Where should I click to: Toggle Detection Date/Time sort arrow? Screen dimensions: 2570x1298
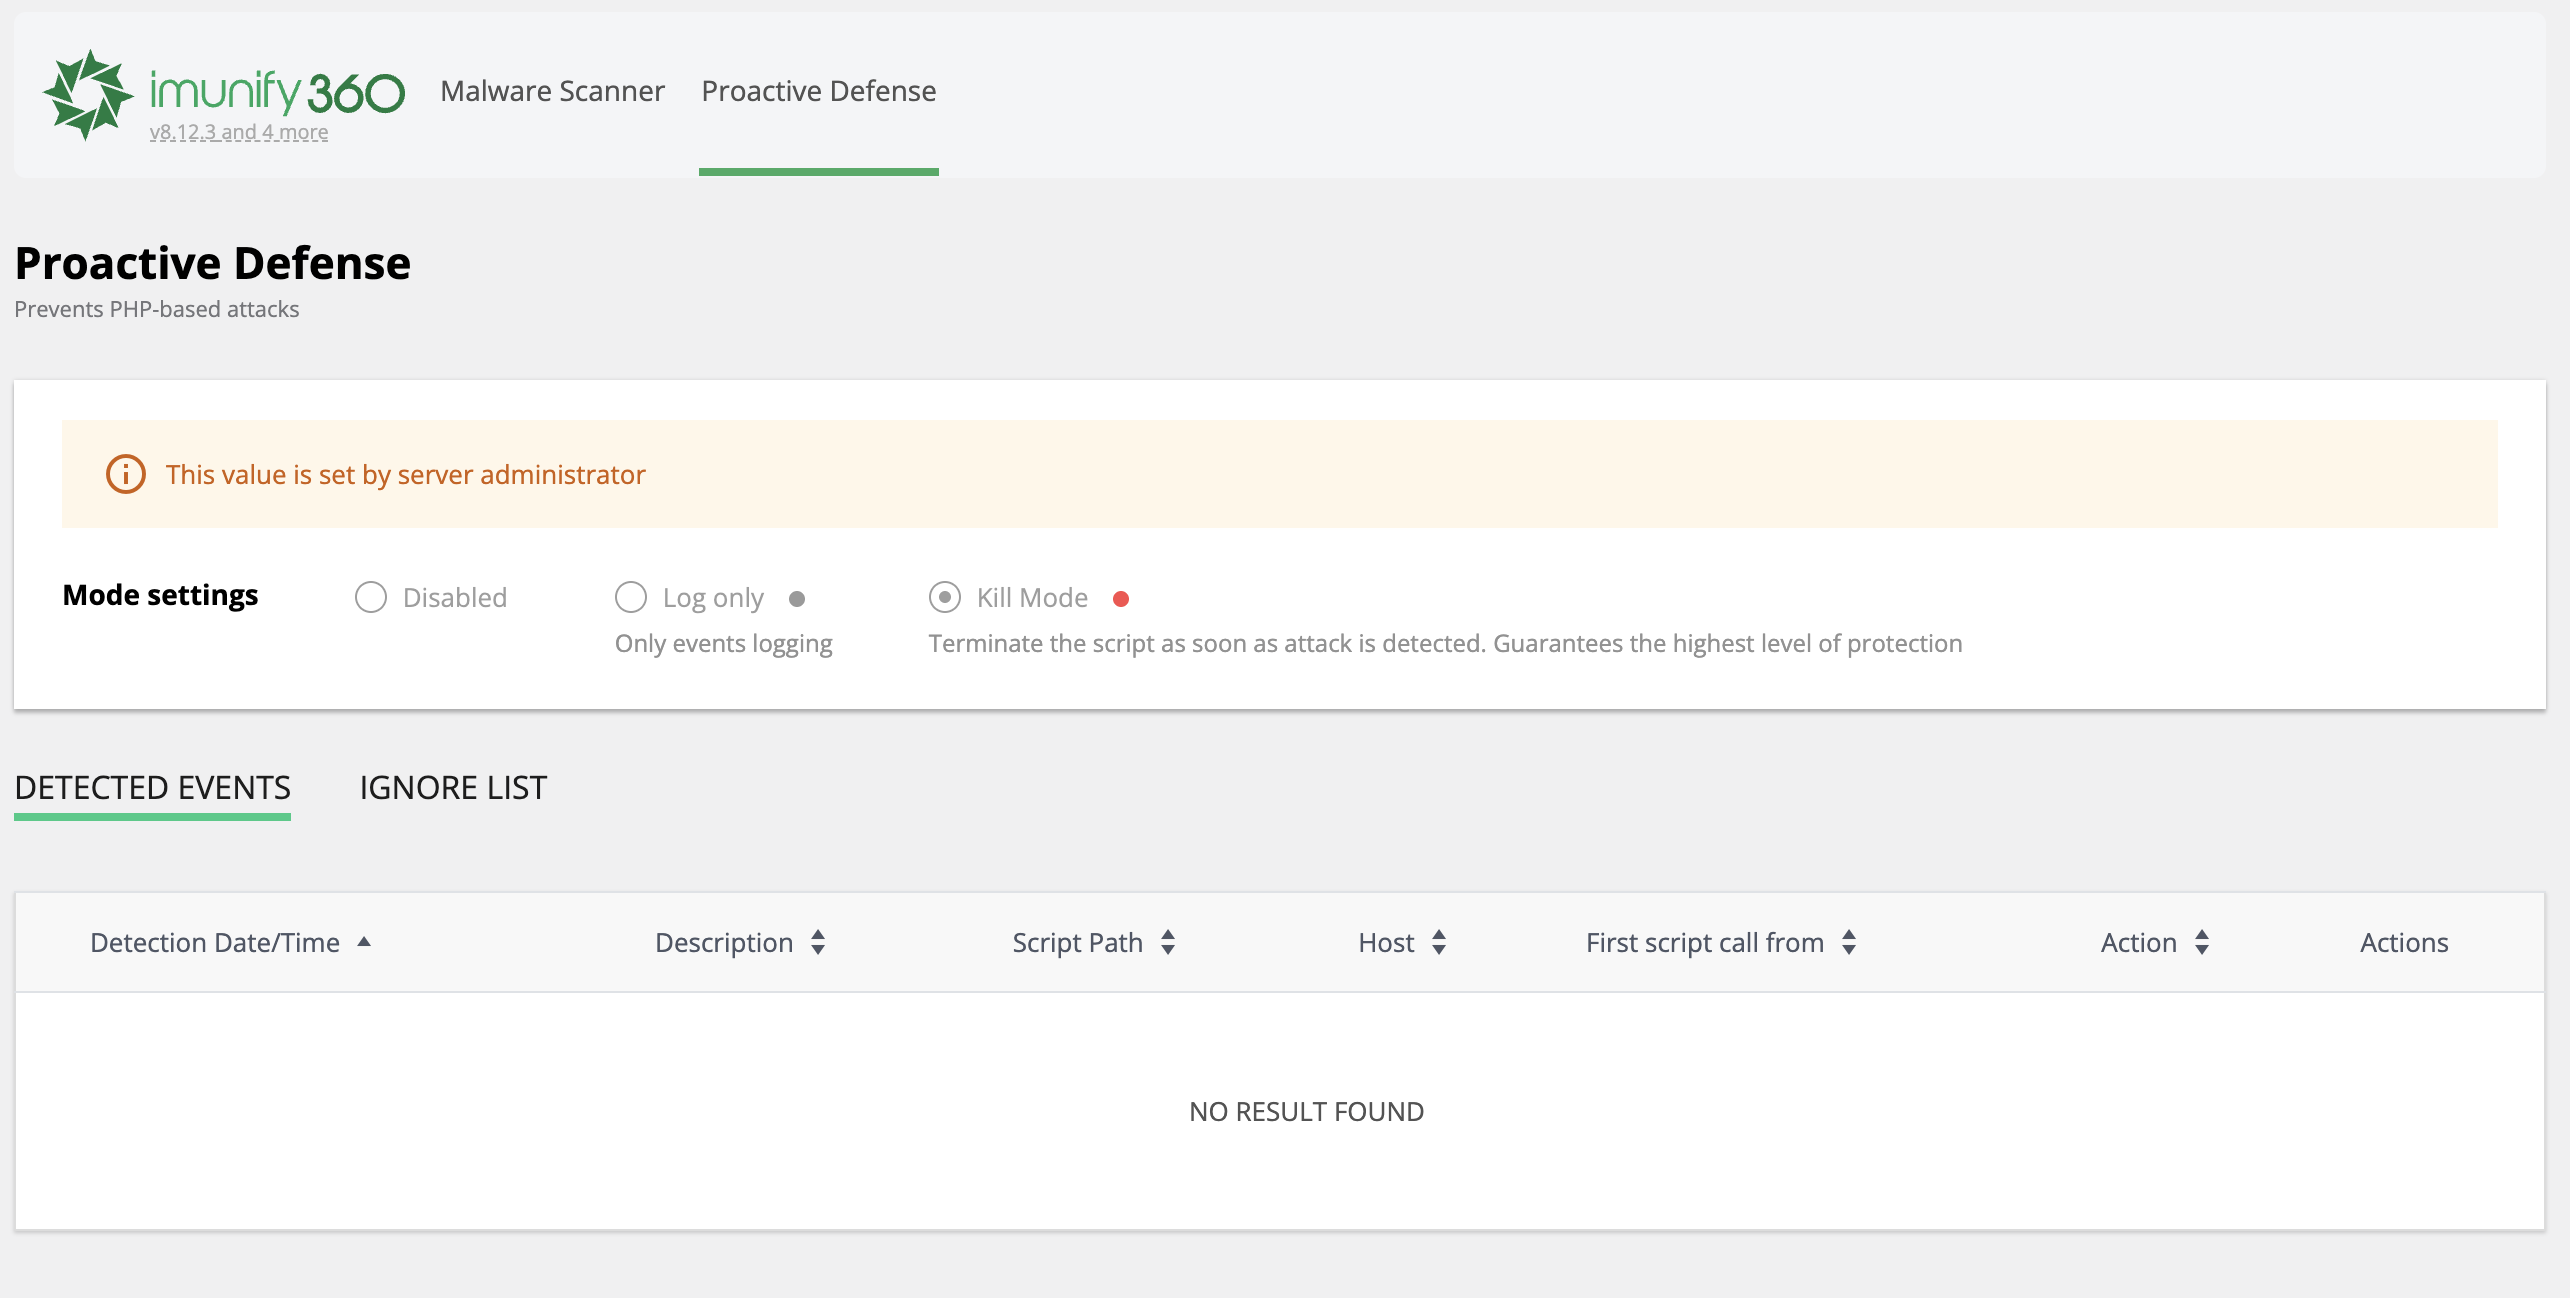click(x=364, y=942)
